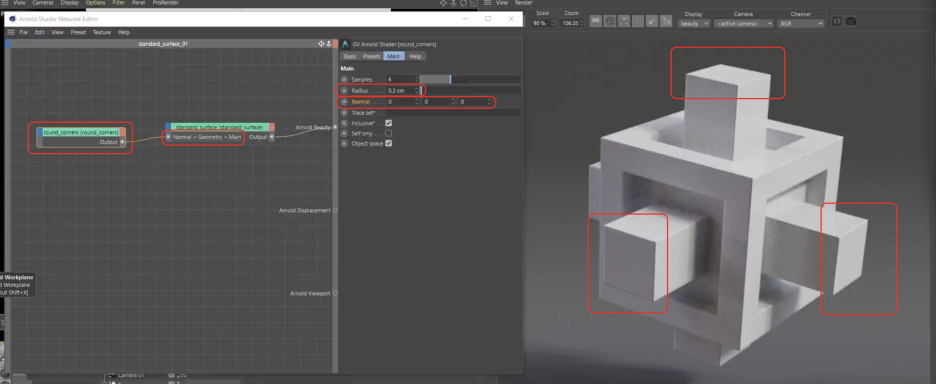Screen dimensions: 936x384
Task: Open the IPR window hamburger menu icon
Action: (x=487, y=3)
